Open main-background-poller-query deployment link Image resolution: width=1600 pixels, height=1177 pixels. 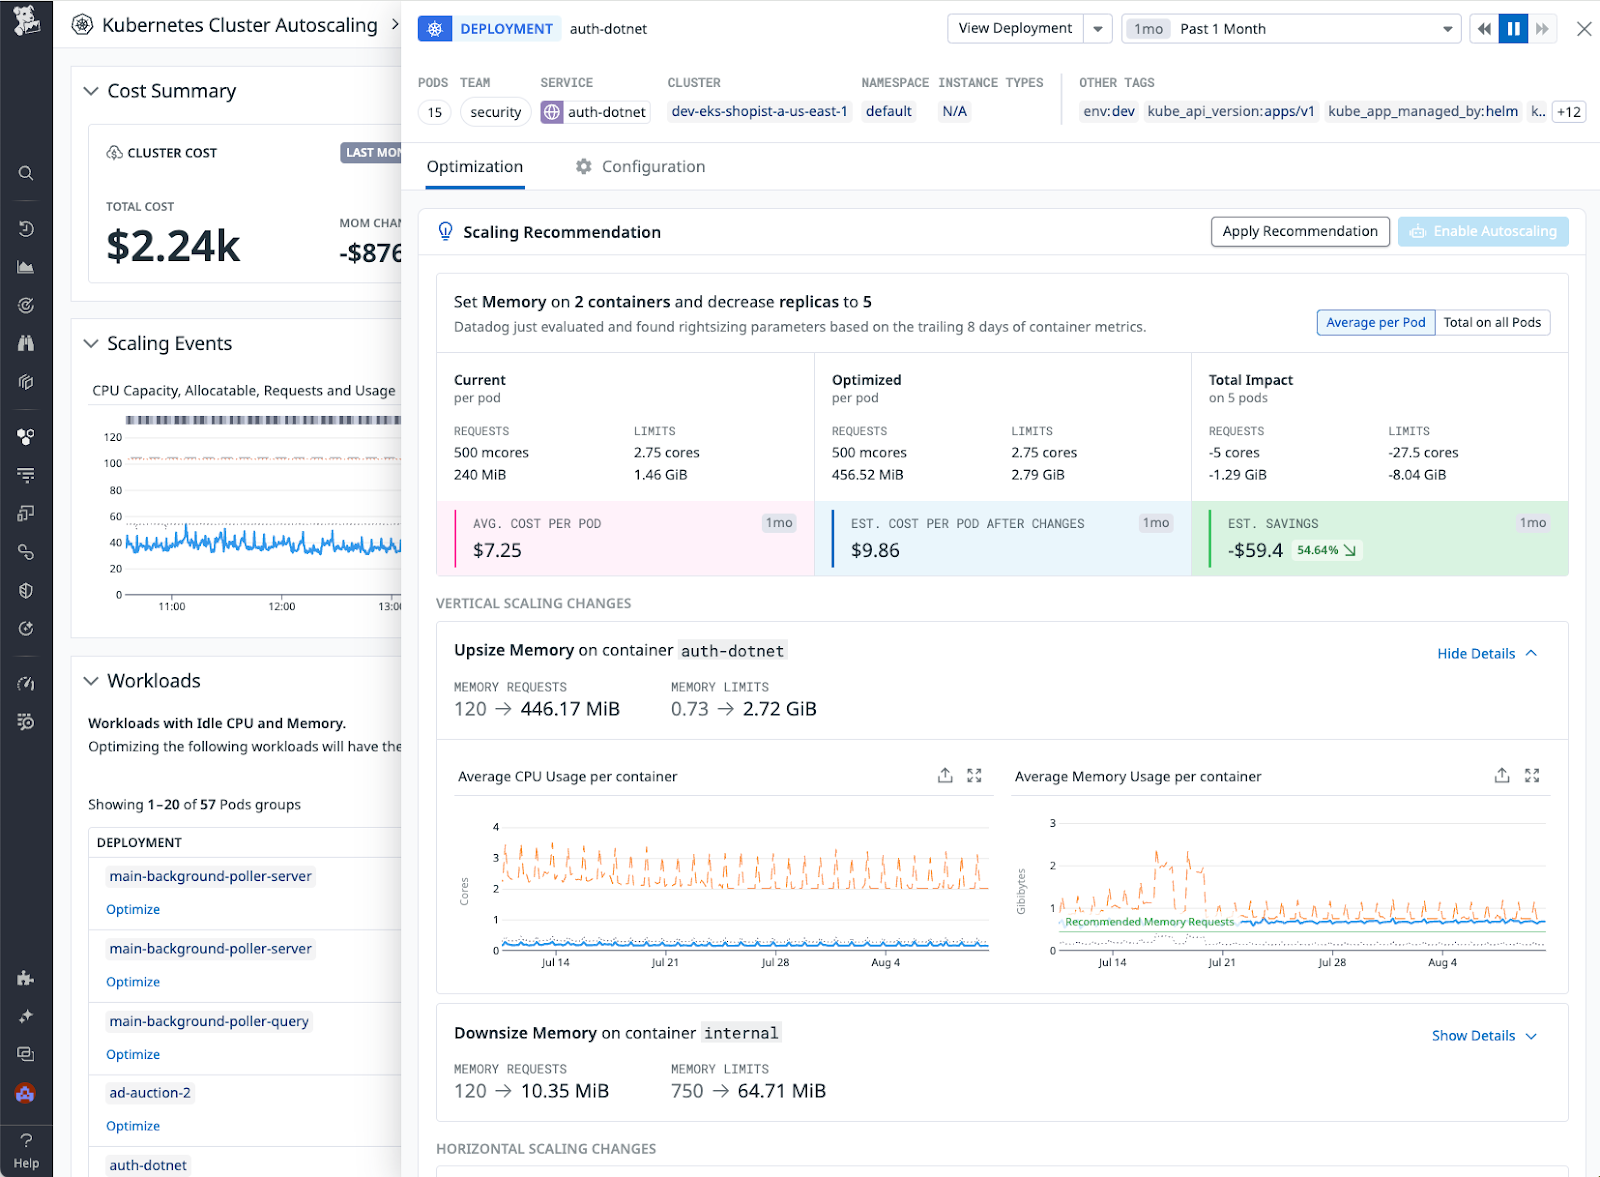pos(209,1021)
